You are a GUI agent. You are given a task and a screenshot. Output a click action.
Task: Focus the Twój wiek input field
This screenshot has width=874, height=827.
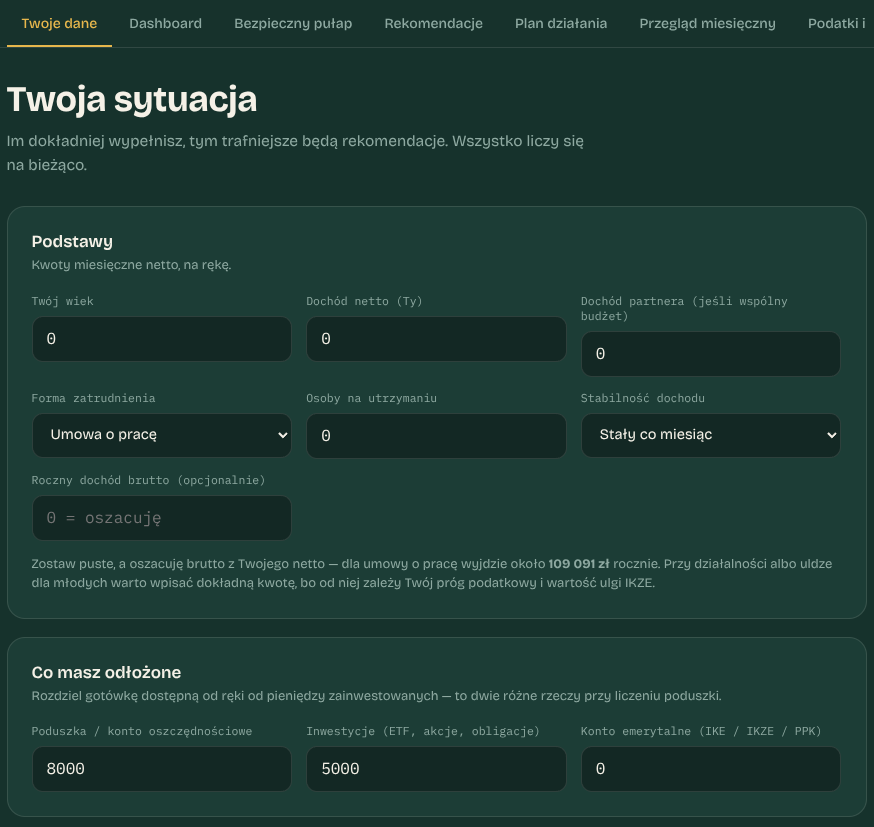click(162, 339)
